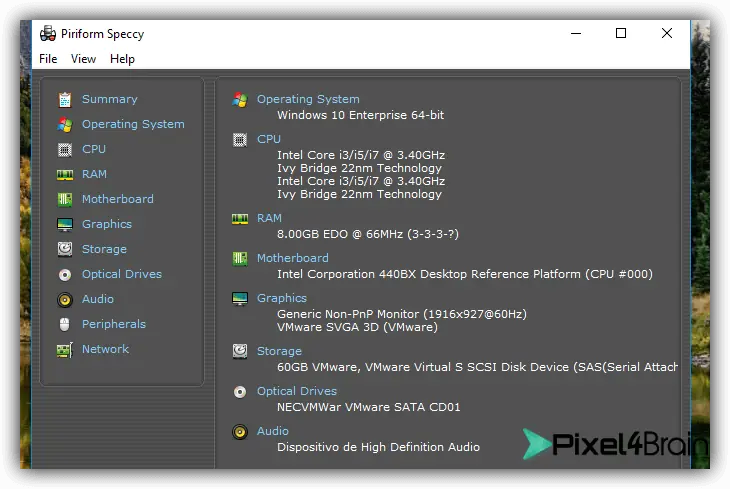This screenshot has height=489, width=730.
Task: Click the CPU chip icon in summary pane
Action: coord(240,140)
